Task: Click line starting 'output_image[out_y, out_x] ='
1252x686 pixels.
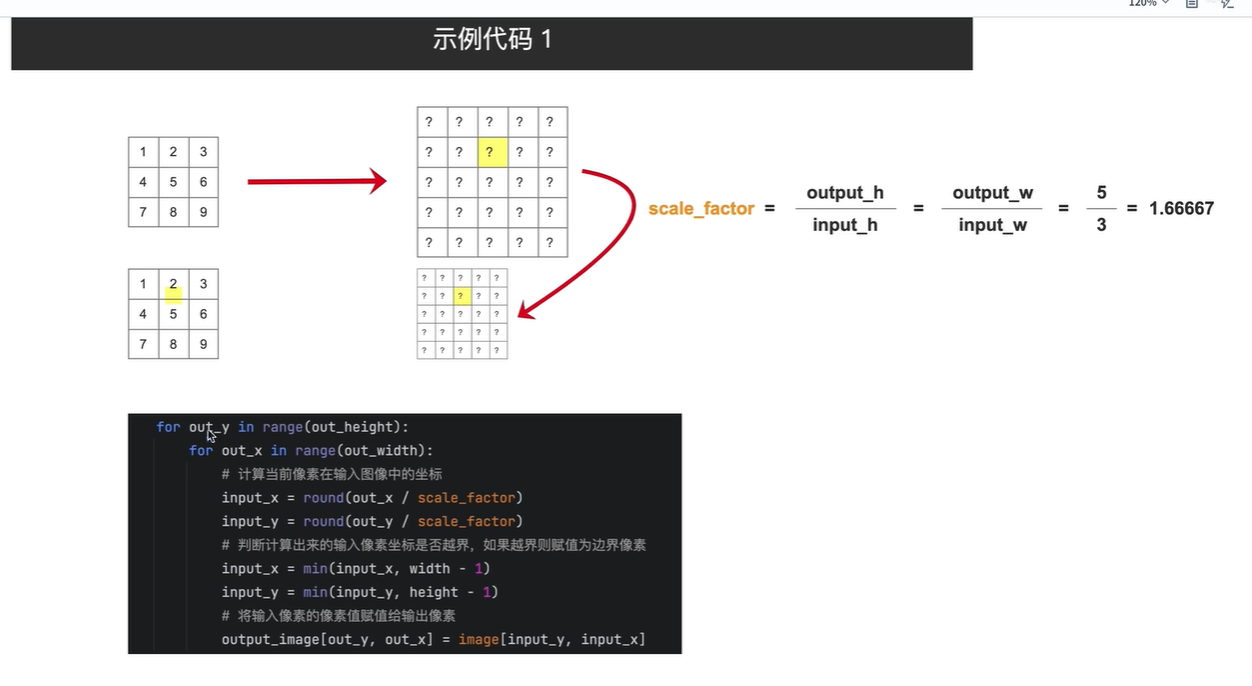Action: tap(434, 640)
